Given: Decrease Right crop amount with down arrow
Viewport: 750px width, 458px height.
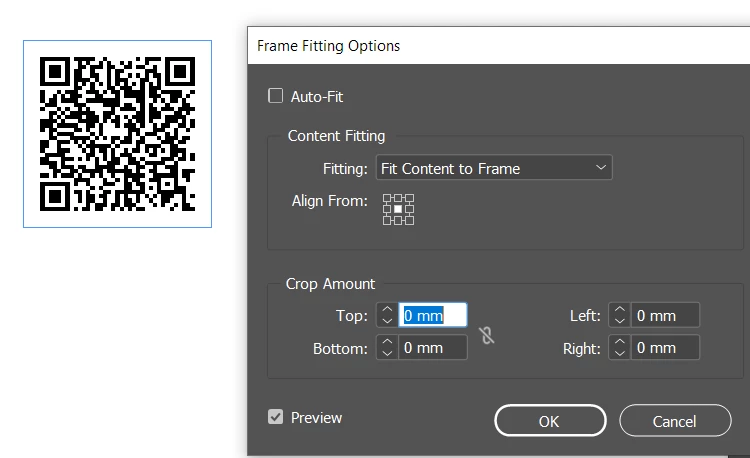Looking at the screenshot, I should coord(619,353).
